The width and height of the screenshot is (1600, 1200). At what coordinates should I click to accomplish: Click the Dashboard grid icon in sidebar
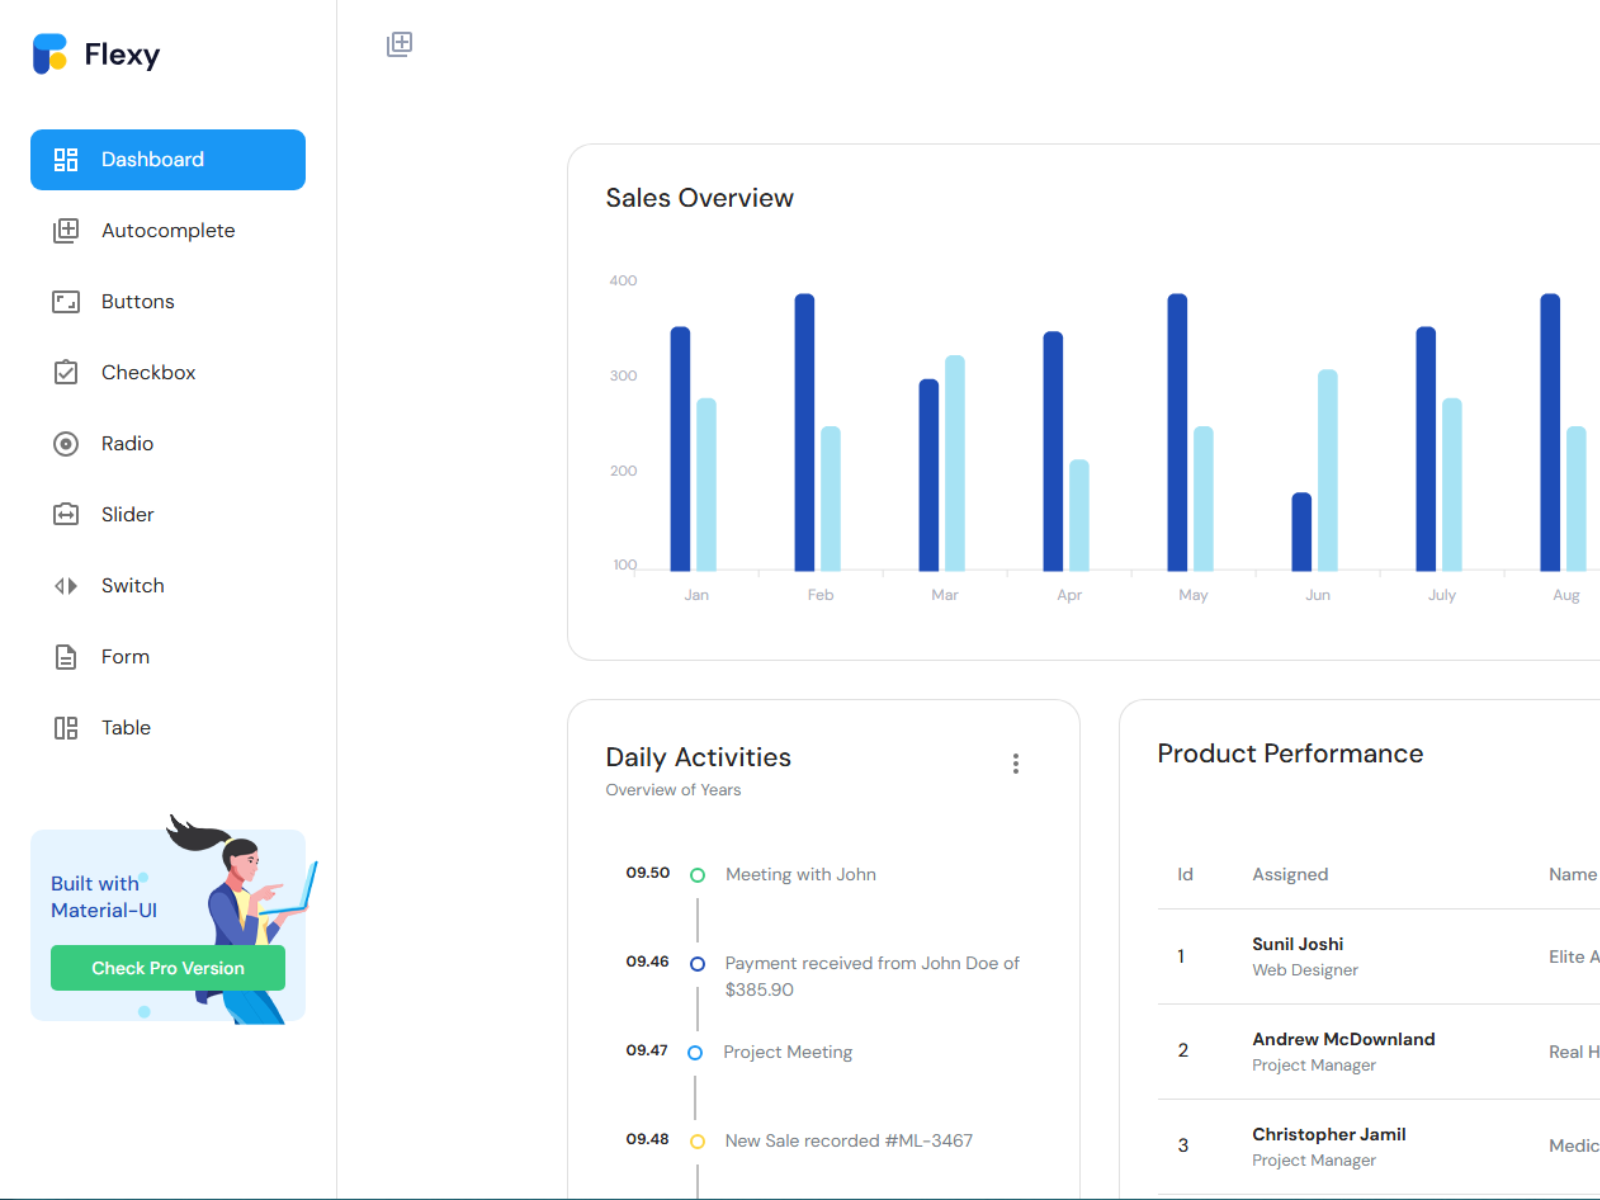[66, 160]
